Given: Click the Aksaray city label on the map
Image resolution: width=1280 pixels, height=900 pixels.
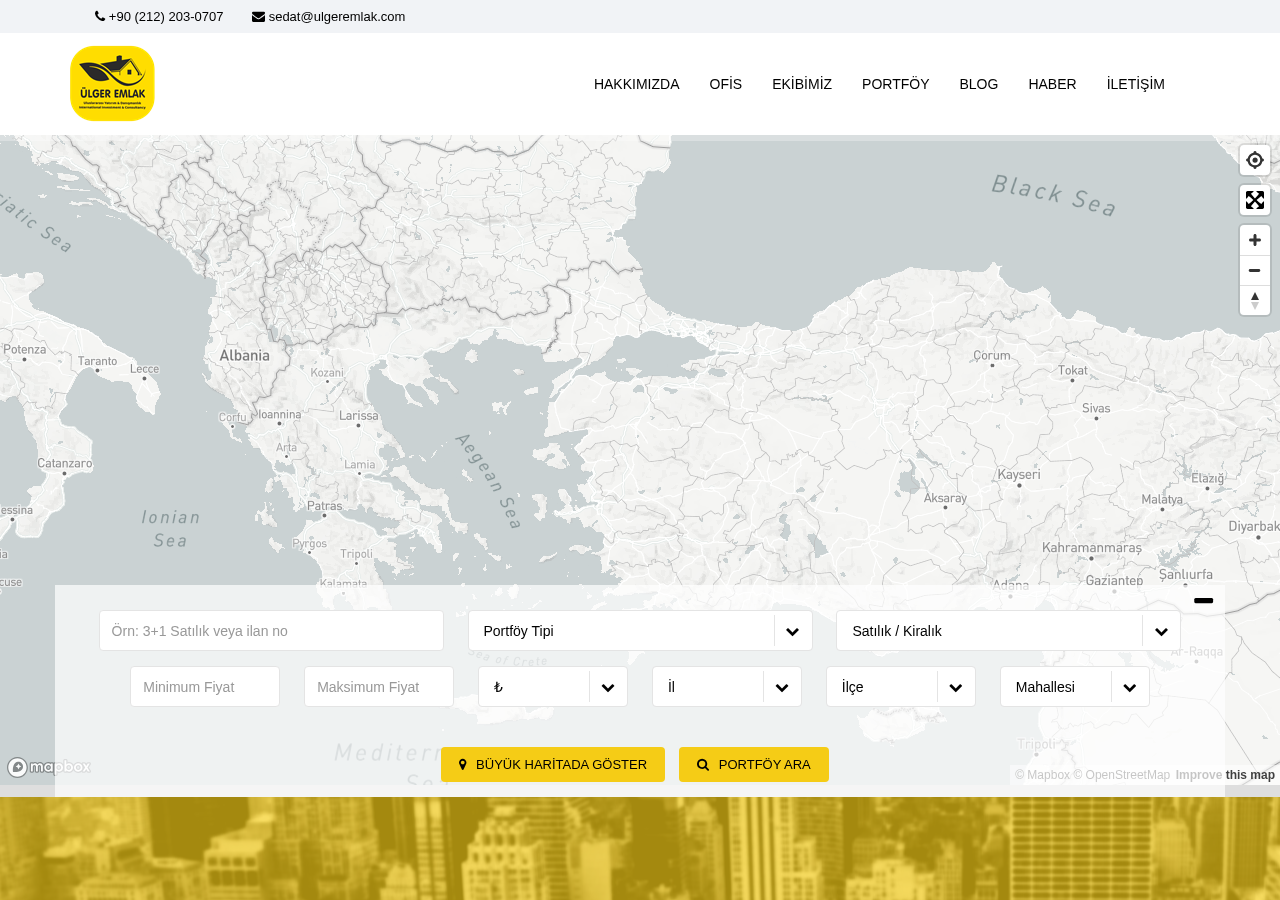Looking at the screenshot, I should pos(945,497).
